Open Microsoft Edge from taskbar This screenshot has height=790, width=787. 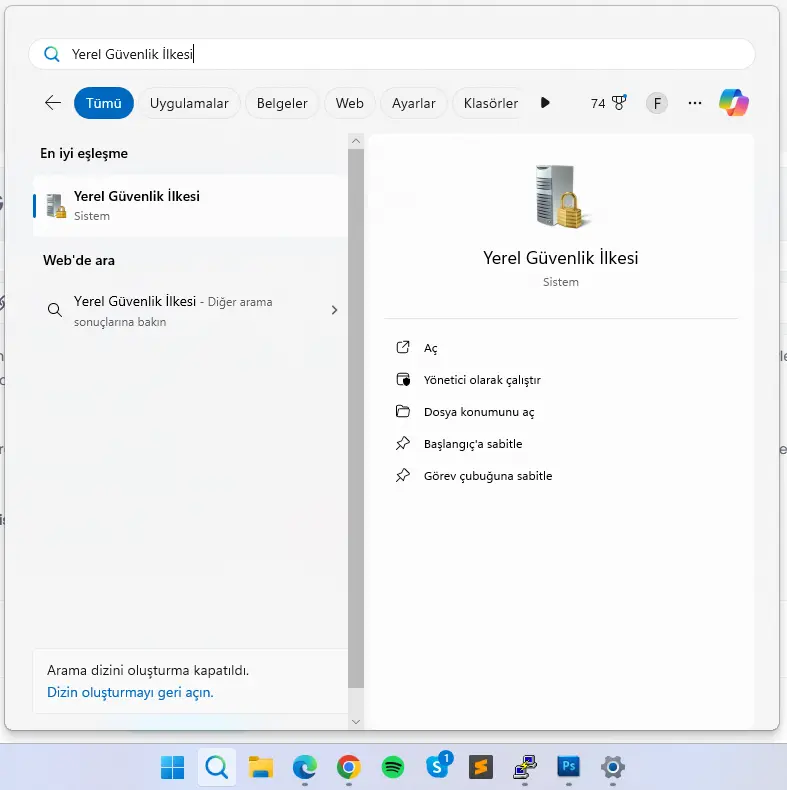click(305, 767)
